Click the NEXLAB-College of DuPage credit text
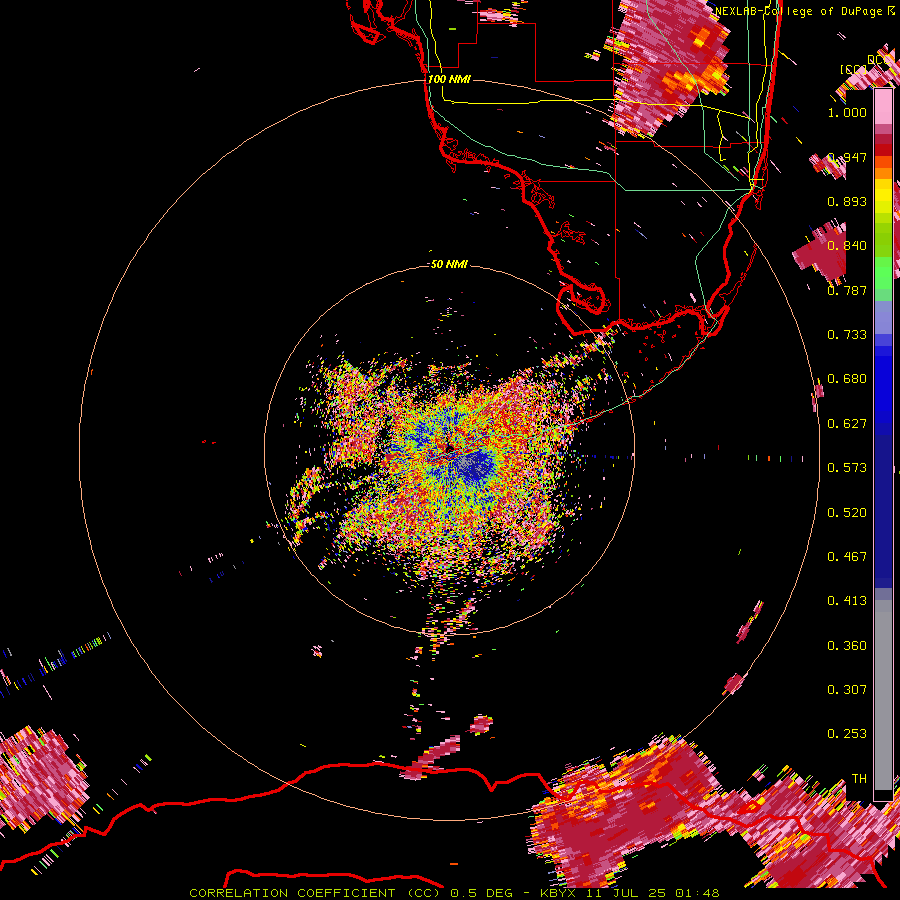900x900 pixels. tap(800, 11)
